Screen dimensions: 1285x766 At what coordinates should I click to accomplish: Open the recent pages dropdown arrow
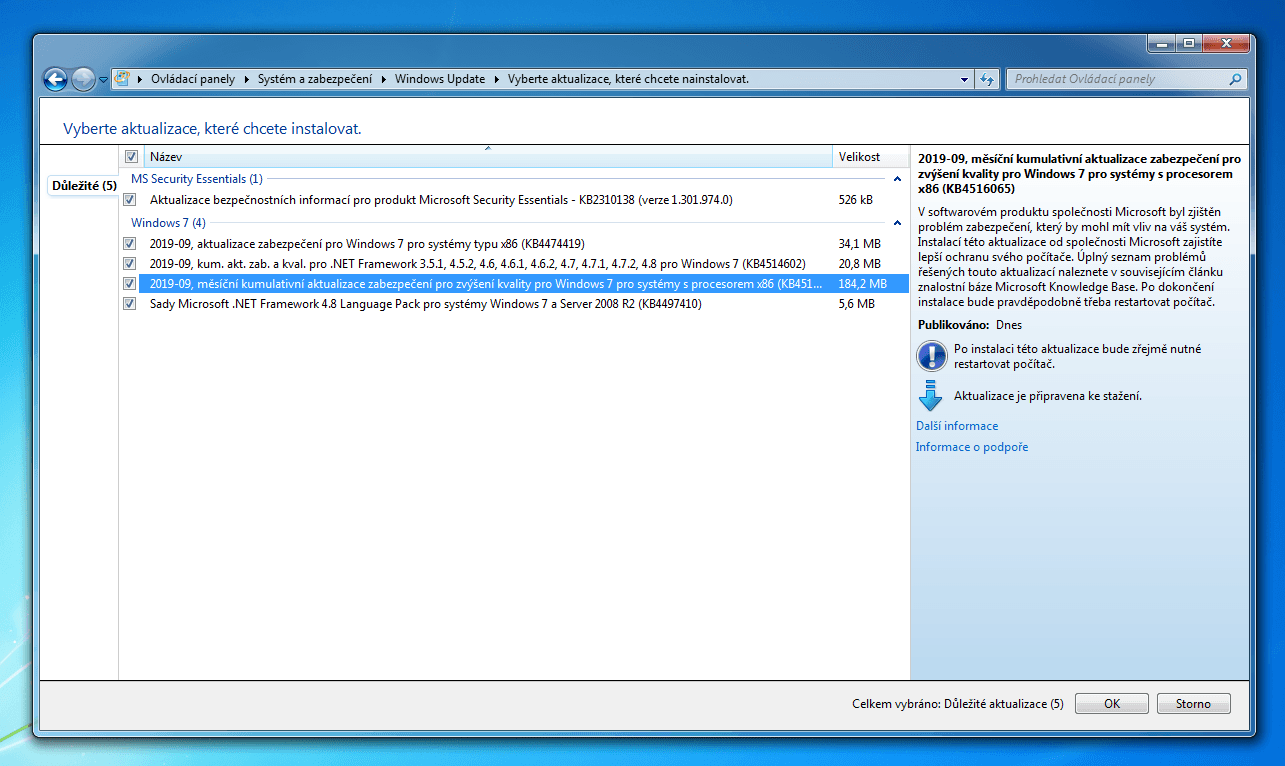click(102, 80)
